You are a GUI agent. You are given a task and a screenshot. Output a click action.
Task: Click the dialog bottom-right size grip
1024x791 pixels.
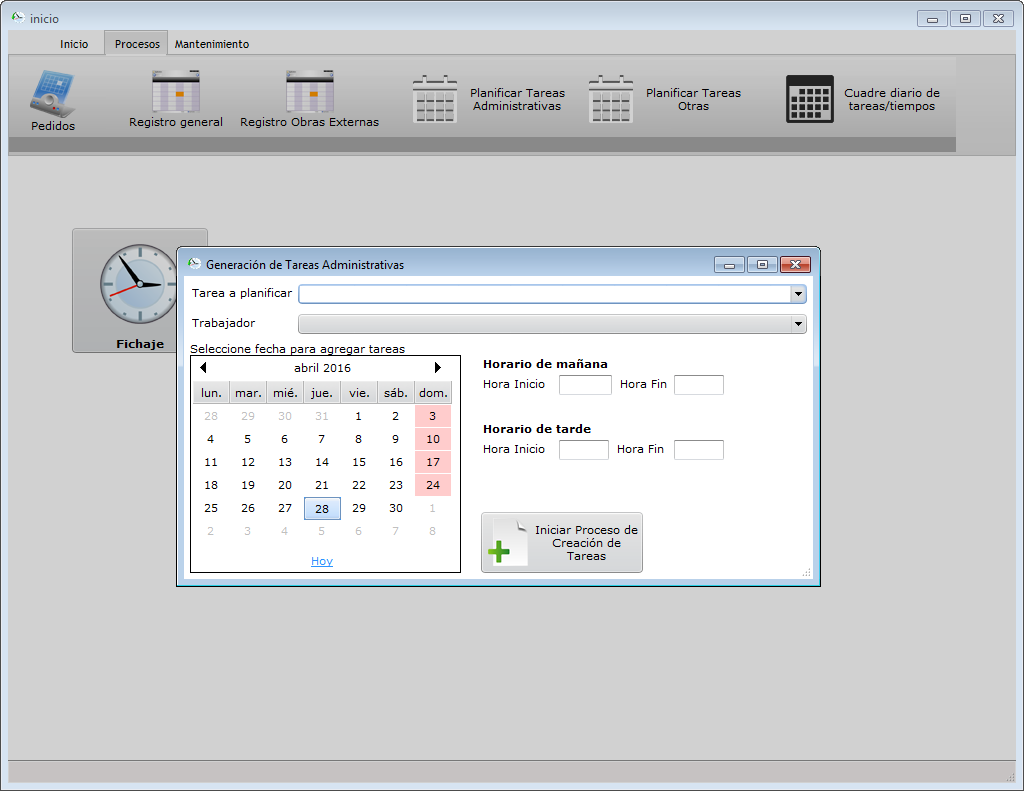(x=807, y=573)
